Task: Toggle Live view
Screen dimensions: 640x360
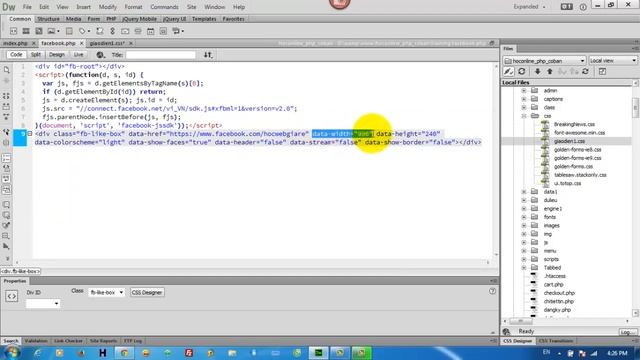Action: coord(78,54)
